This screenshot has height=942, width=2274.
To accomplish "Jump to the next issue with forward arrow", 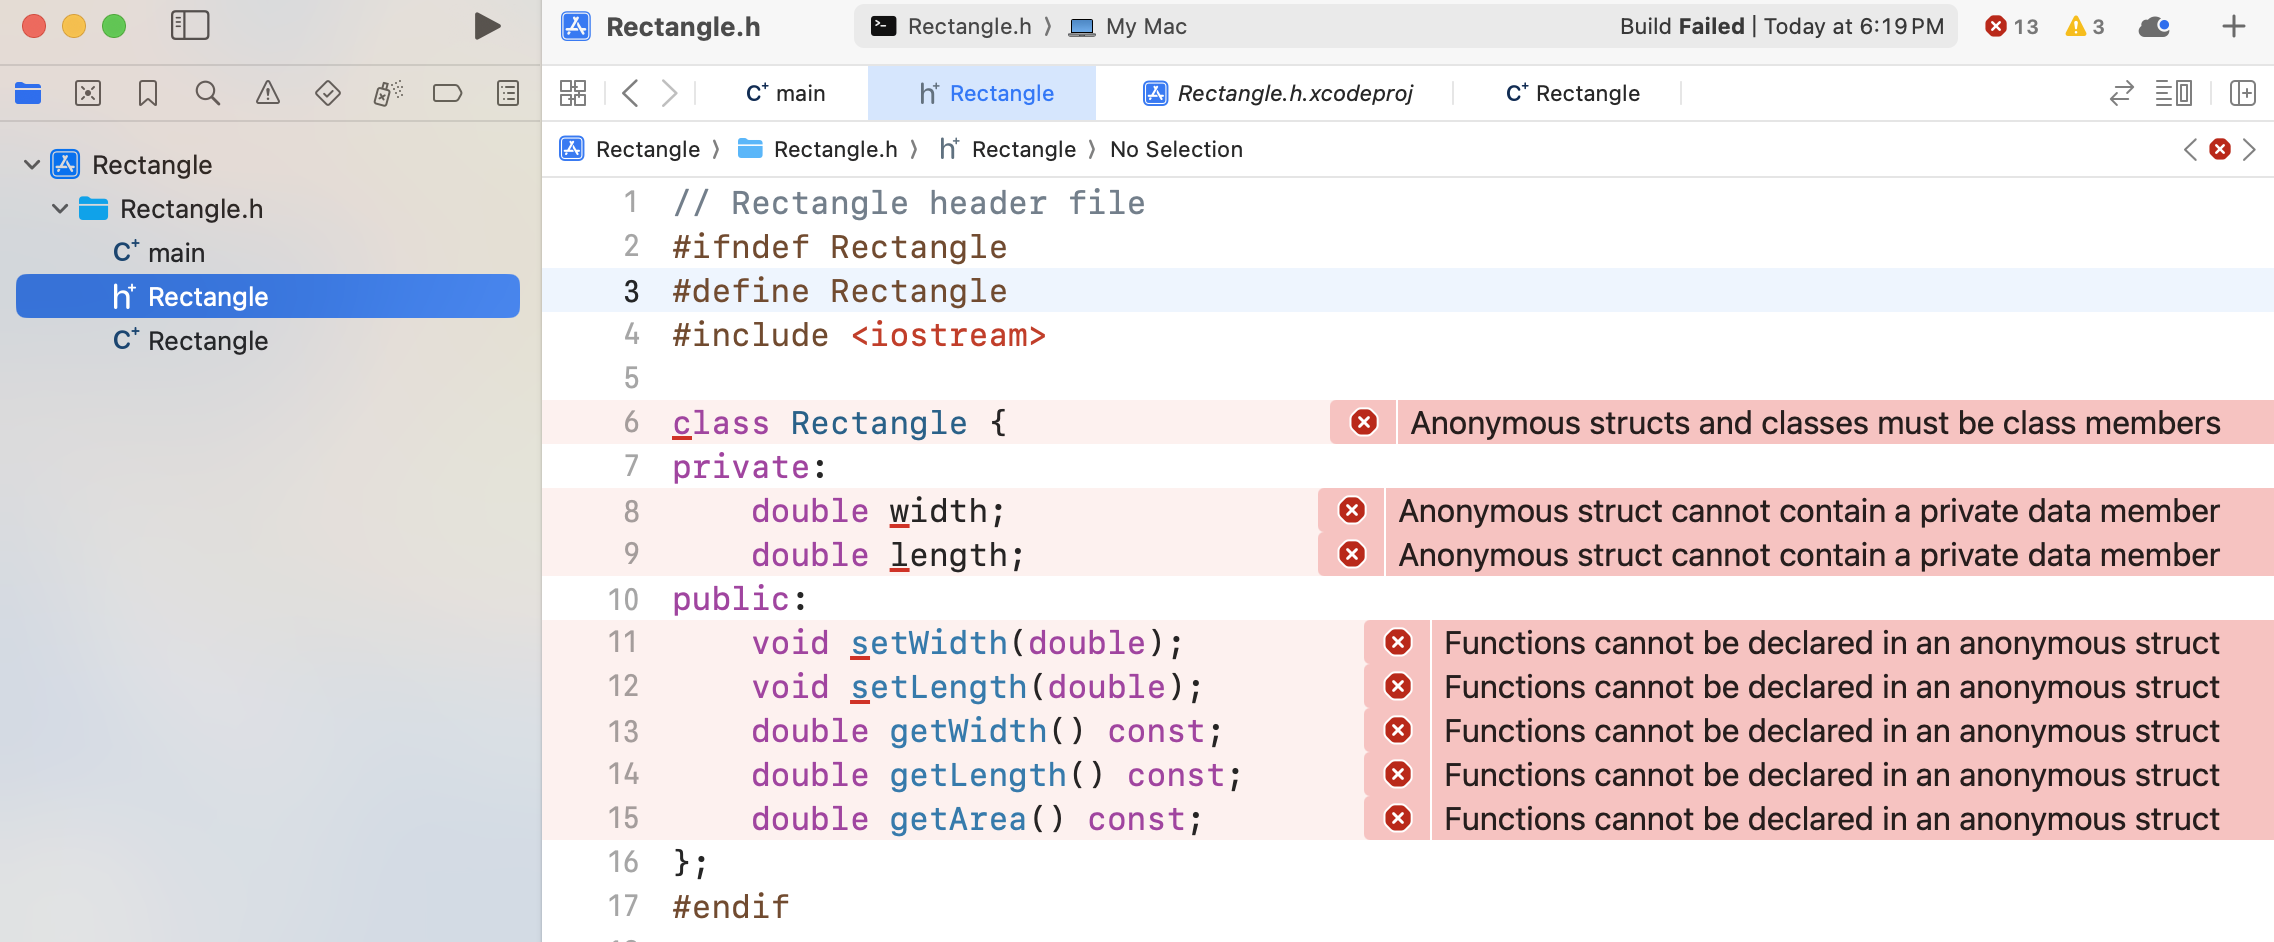I will 2251,149.
